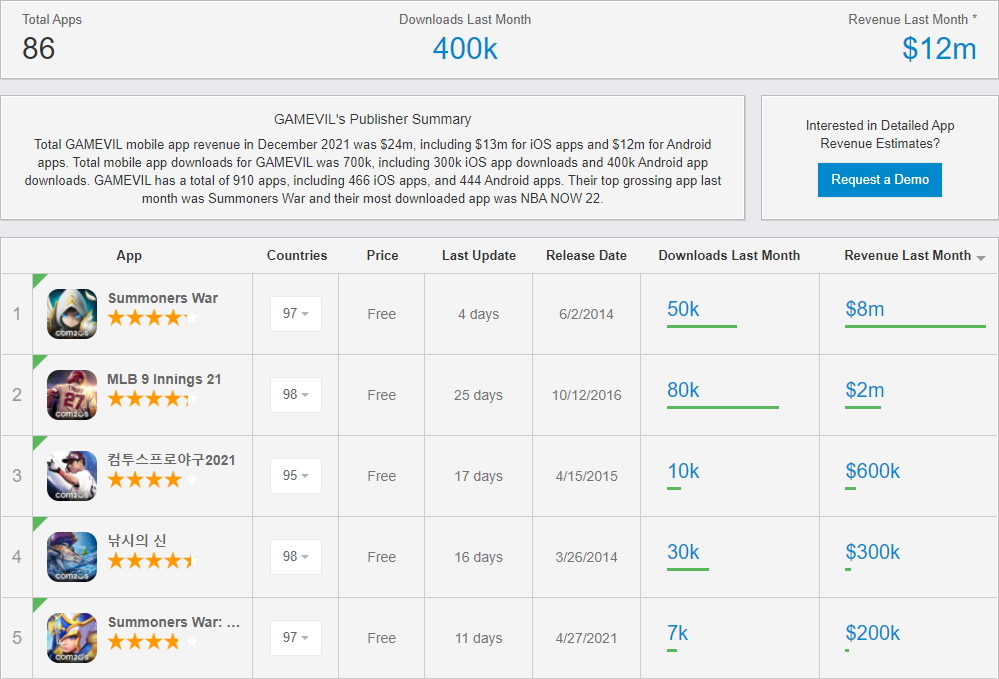Click the 7k downloads value in row 5

678,633
